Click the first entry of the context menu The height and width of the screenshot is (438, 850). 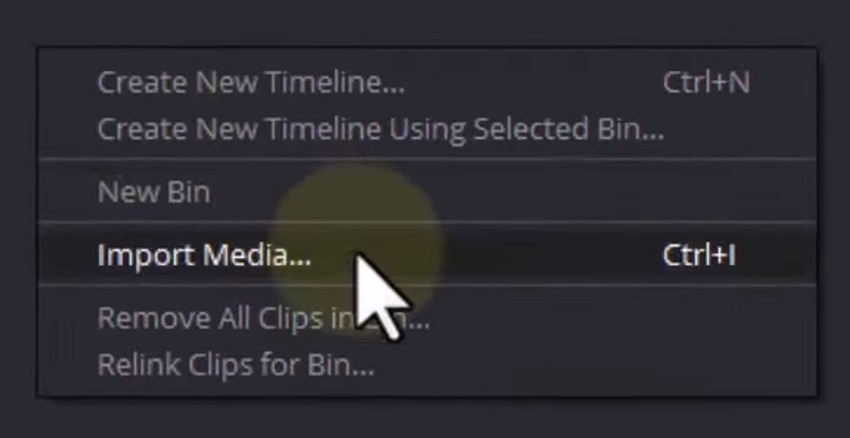pos(427,82)
